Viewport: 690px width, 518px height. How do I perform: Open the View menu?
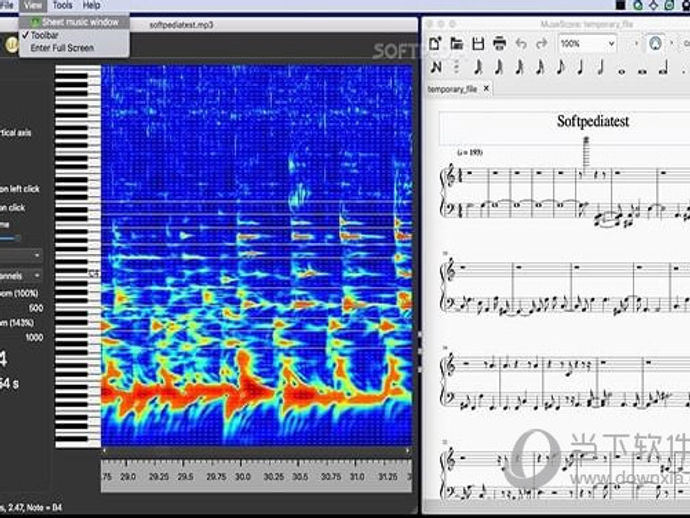(33, 5)
